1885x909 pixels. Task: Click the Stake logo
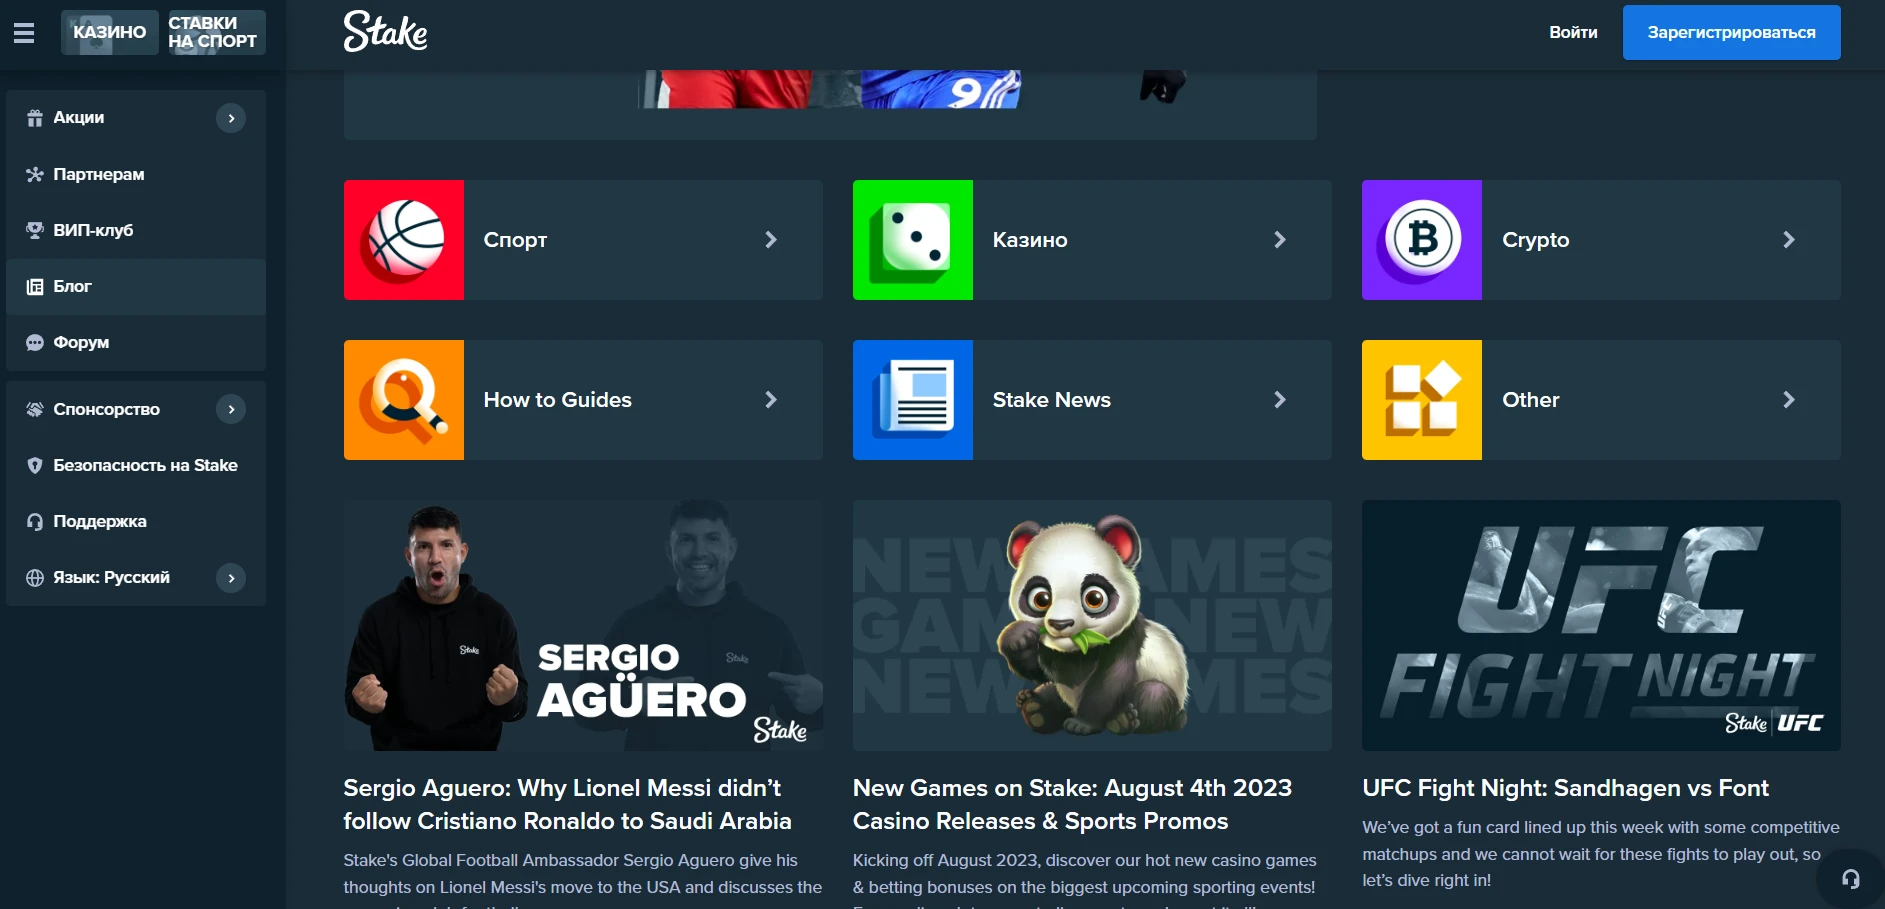(385, 31)
